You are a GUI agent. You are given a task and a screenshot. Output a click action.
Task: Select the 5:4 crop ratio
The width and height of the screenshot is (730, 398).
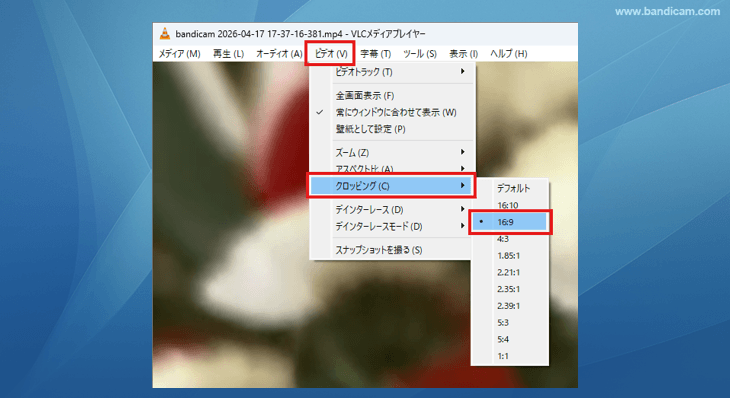(510, 339)
